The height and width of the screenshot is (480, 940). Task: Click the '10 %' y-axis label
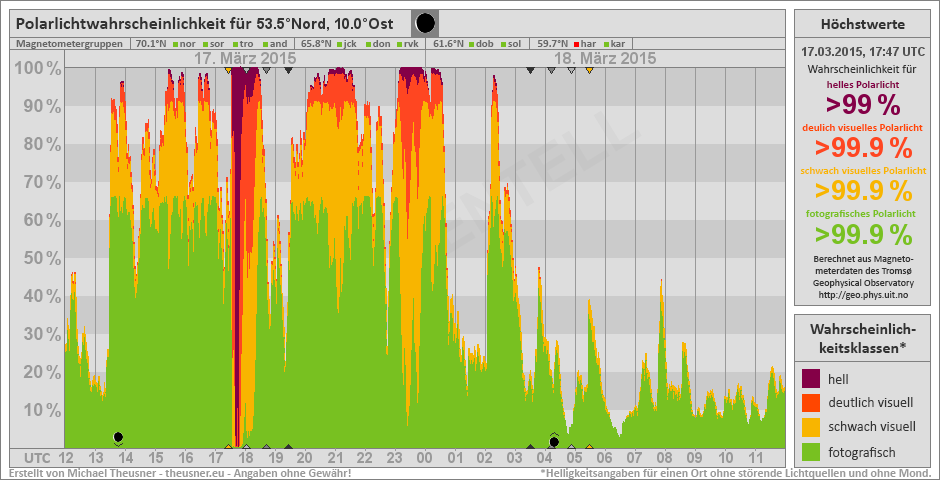tap(41, 410)
